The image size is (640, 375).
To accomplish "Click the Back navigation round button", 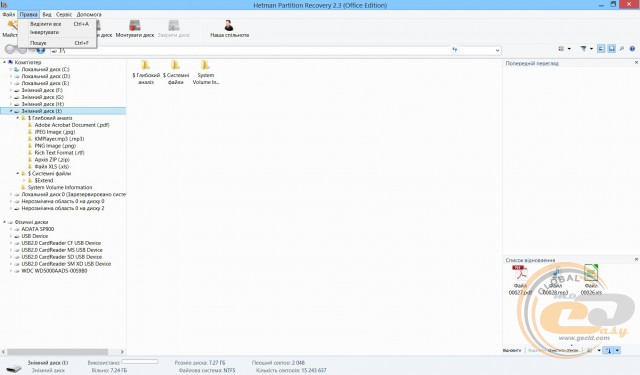I will tap(10, 49).
